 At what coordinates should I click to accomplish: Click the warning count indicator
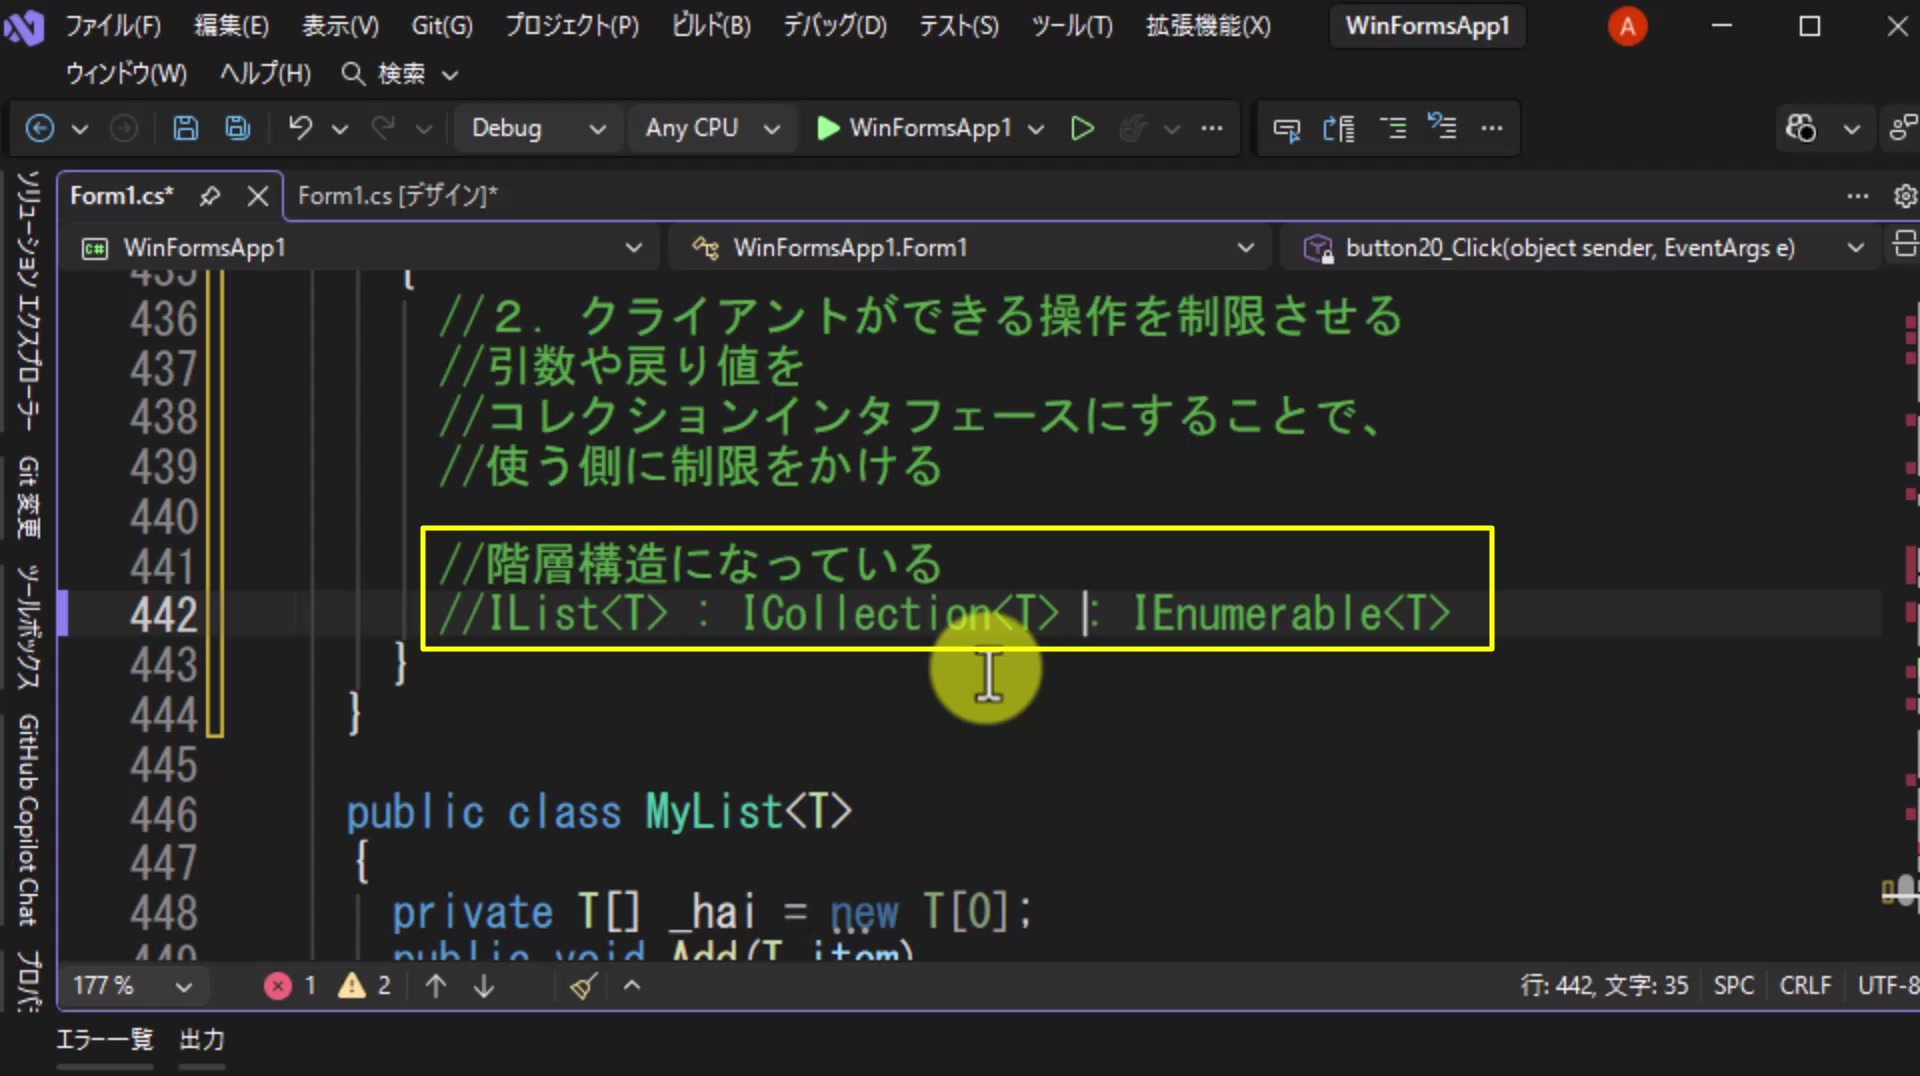click(364, 986)
